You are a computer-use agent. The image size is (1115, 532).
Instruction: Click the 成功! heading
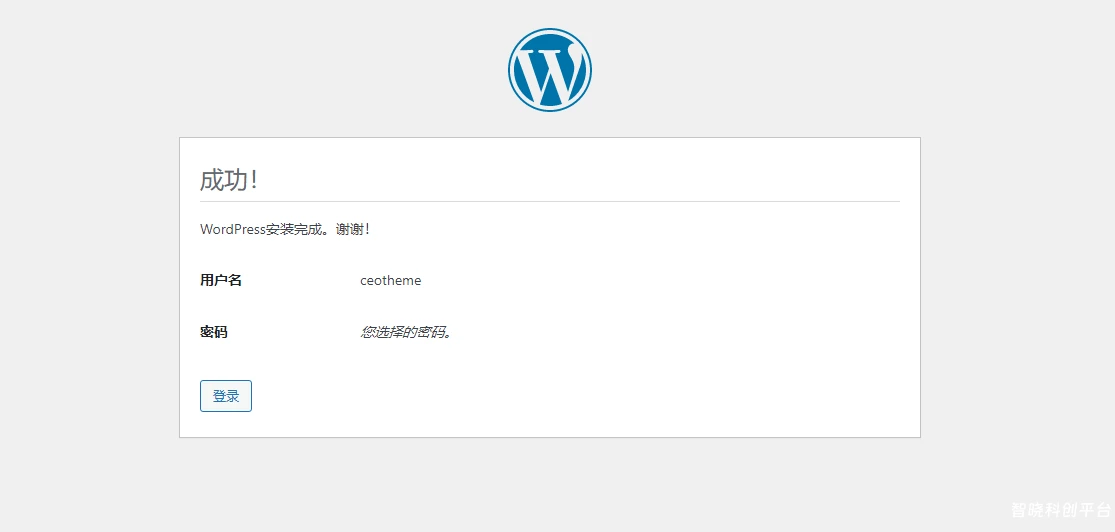(229, 180)
